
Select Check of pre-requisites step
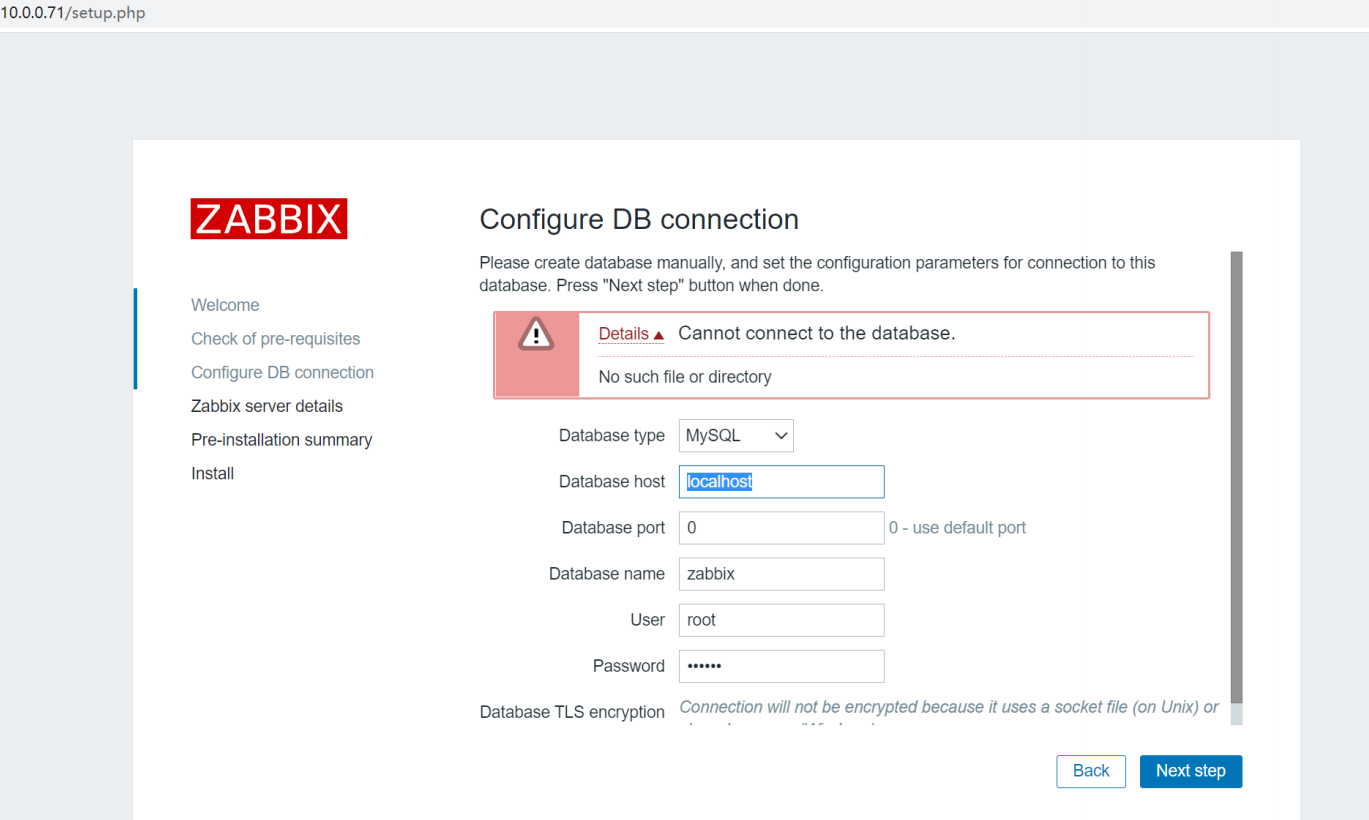pos(275,339)
